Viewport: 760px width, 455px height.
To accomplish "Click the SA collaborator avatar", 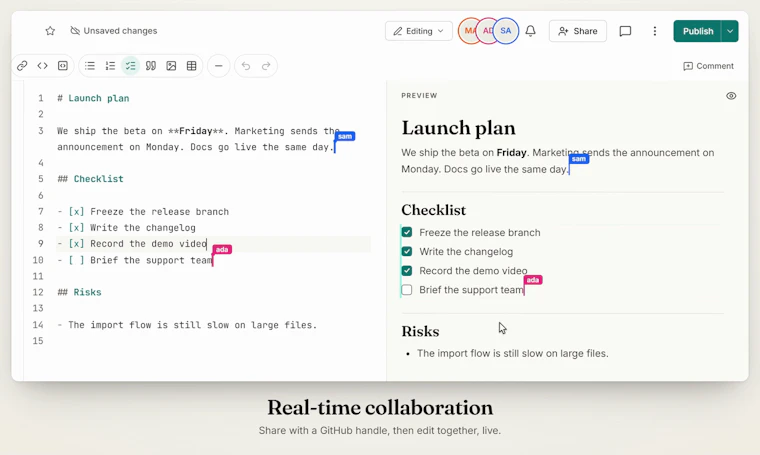I will [x=506, y=31].
